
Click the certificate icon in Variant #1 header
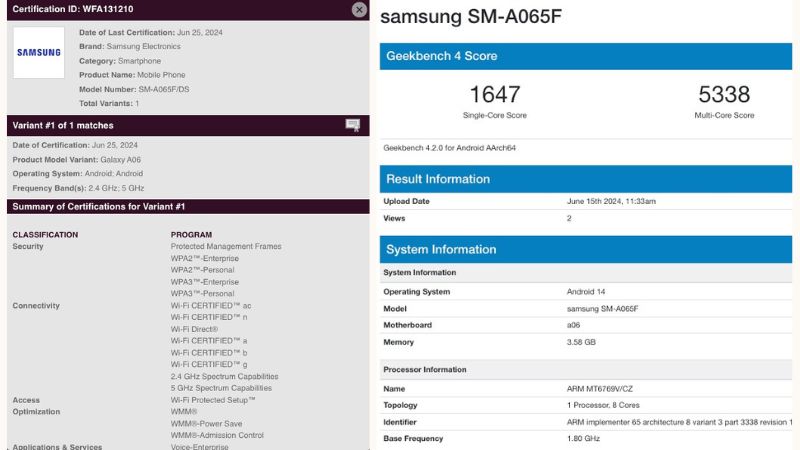(x=352, y=125)
